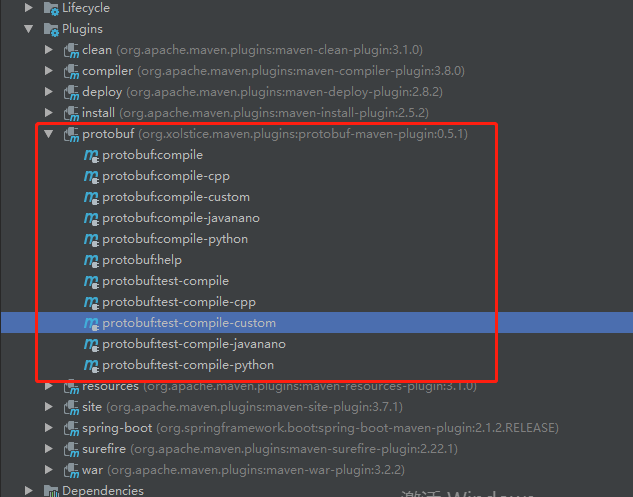This screenshot has width=633, height=497.
Task: Select the protobuf:compile-python goal
Action: (x=175, y=239)
